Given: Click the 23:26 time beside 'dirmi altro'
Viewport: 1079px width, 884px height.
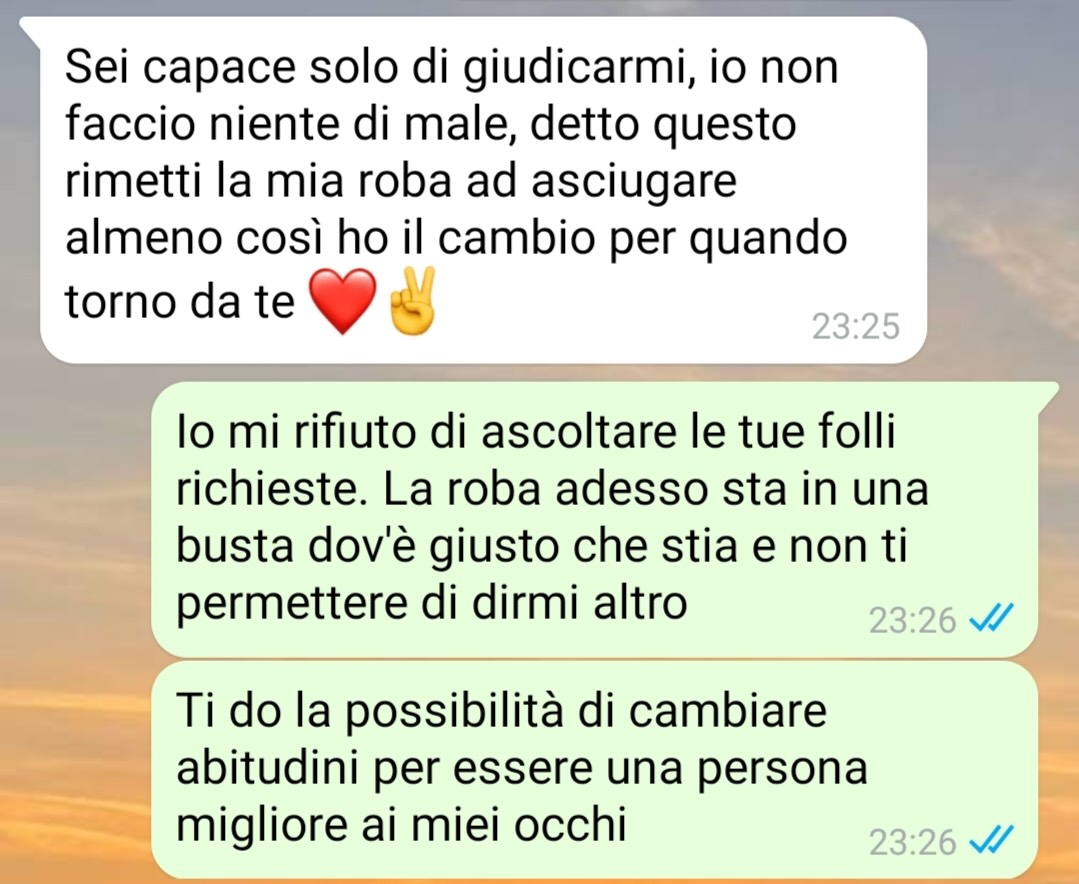Looking at the screenshot, I should click(x=912, y=621).
